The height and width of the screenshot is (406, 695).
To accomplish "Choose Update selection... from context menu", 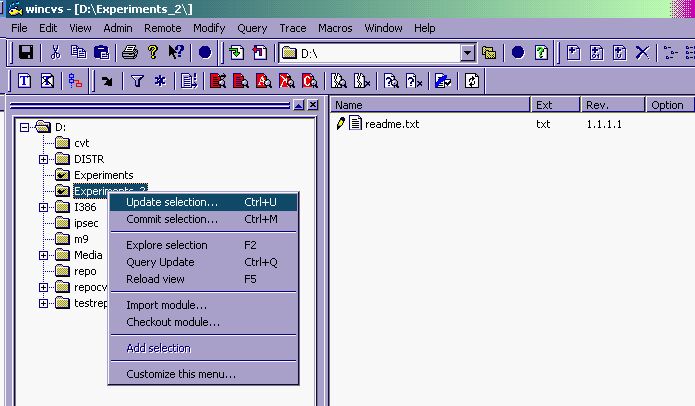I will click(171, 203).
